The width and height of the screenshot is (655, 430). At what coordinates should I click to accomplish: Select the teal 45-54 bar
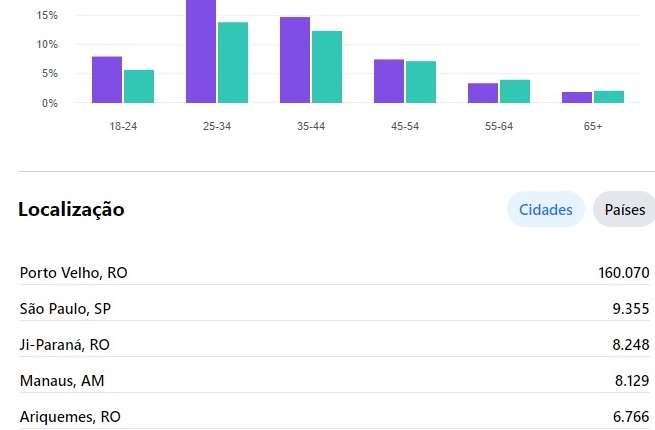421,82
